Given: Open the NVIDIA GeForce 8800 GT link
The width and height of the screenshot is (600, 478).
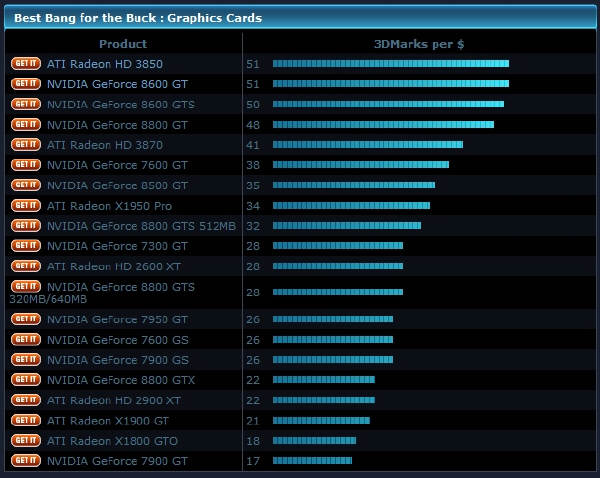Looking at the screenshot, I should coord(117,125).
